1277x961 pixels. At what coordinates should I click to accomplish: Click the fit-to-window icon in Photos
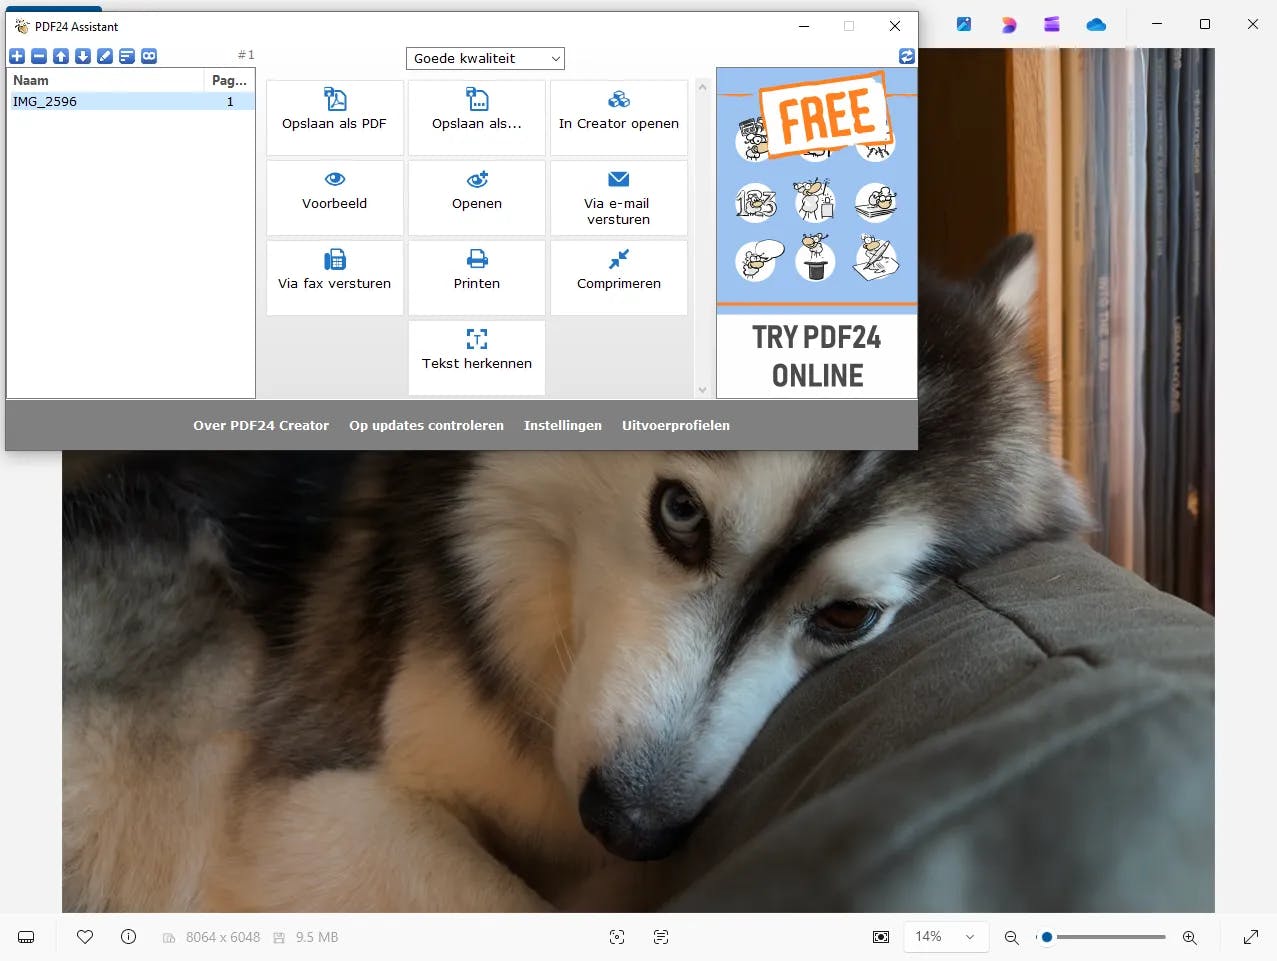point(881,937)
